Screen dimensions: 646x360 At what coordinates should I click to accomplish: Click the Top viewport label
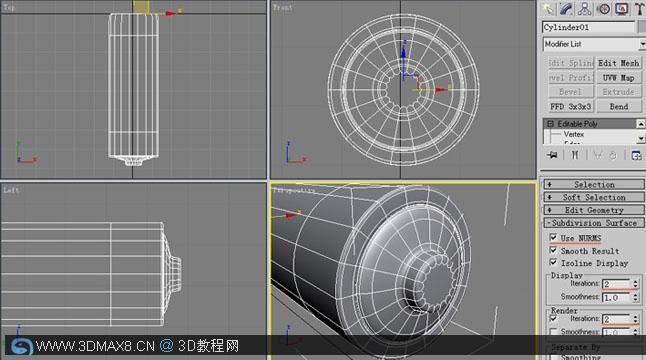point(9,7)
